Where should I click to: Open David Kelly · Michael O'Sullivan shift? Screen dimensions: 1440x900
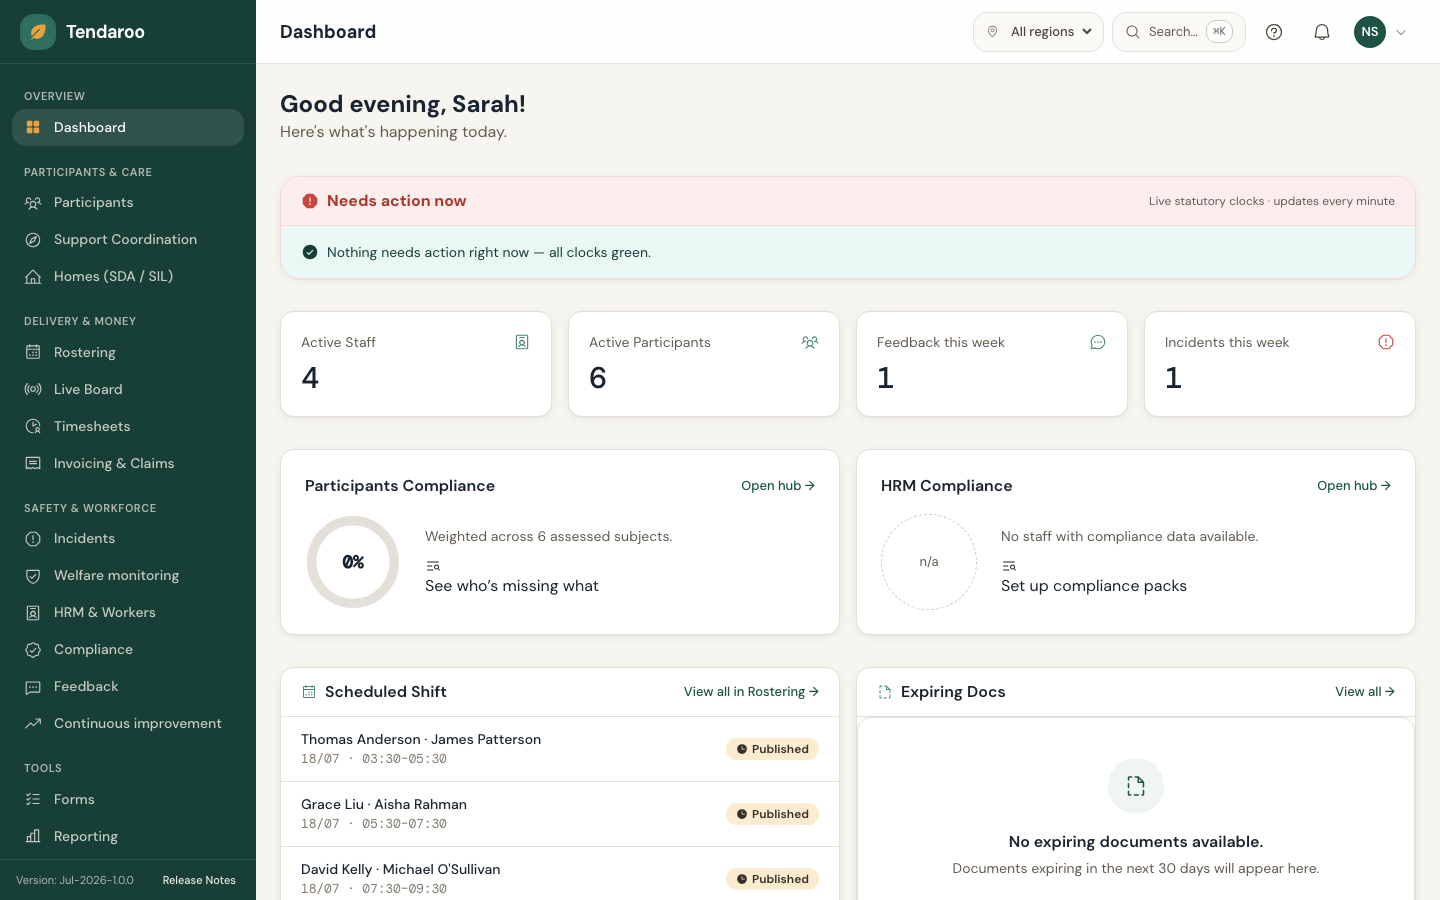[560, 874]
